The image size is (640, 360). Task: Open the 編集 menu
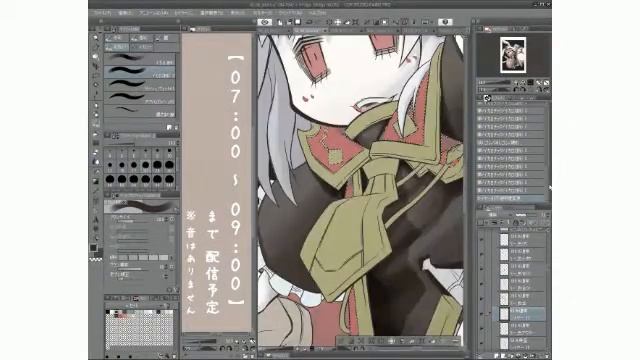coord(125,13)
